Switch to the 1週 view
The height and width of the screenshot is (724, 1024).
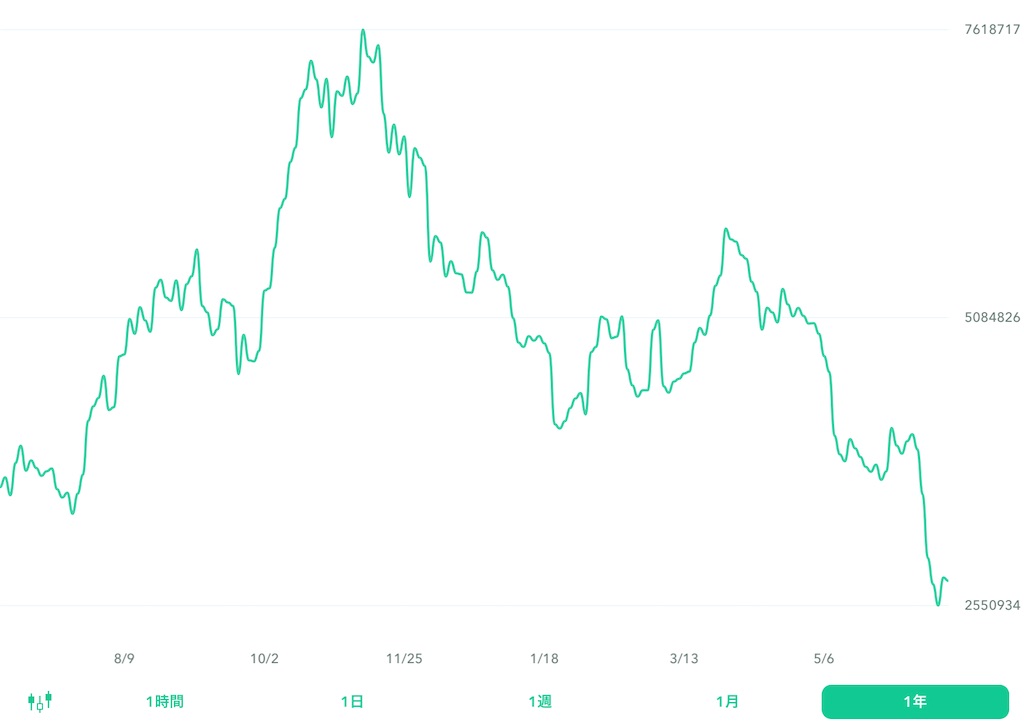click(x=541, y=701)
